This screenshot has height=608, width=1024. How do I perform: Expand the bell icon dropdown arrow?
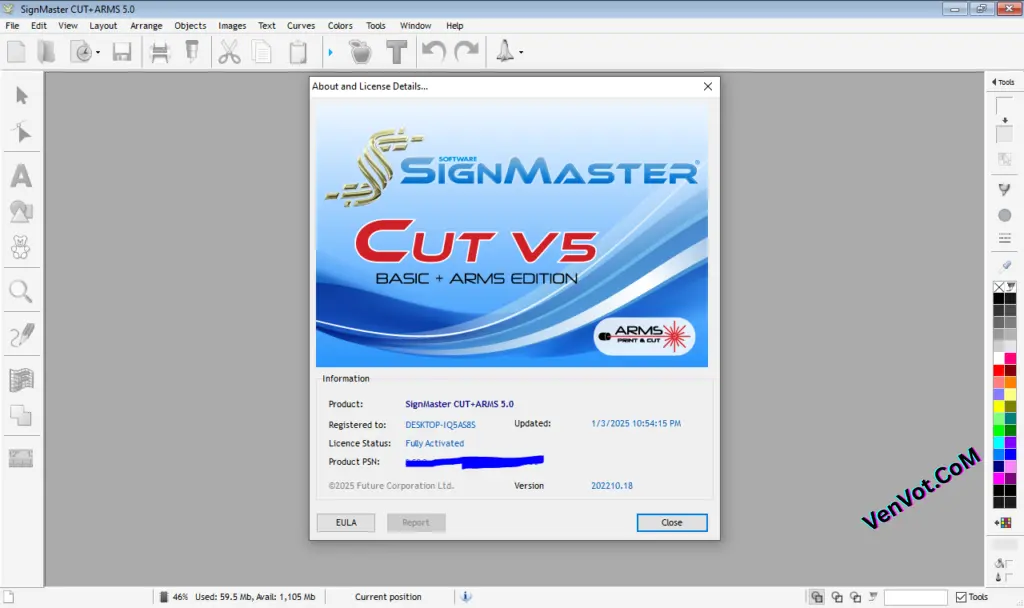(x=520, y=52)
